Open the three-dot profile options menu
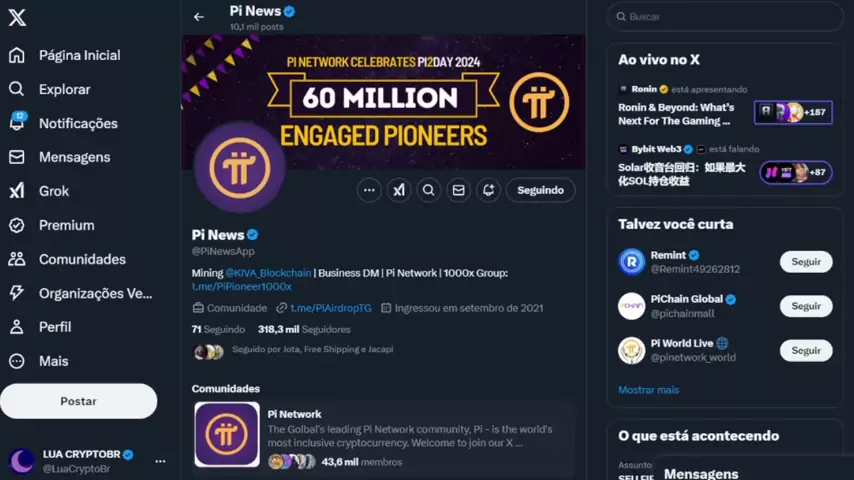854x480 pixels. pyautogui.click(x=369, y=190)
